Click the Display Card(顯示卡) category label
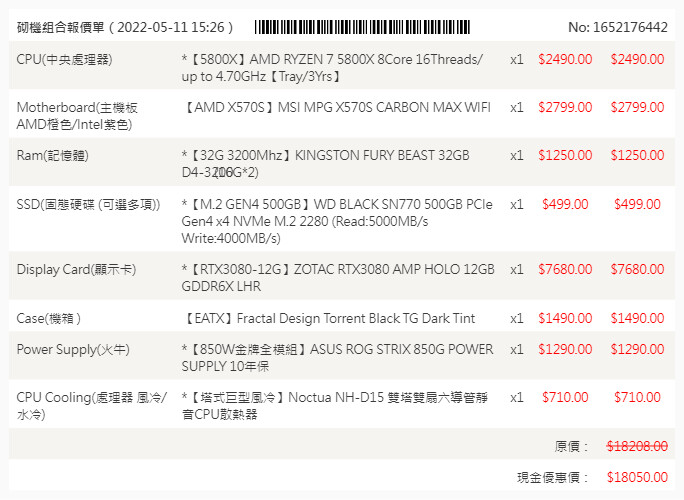This screenshot has height=500, width=684. point(76,269)
